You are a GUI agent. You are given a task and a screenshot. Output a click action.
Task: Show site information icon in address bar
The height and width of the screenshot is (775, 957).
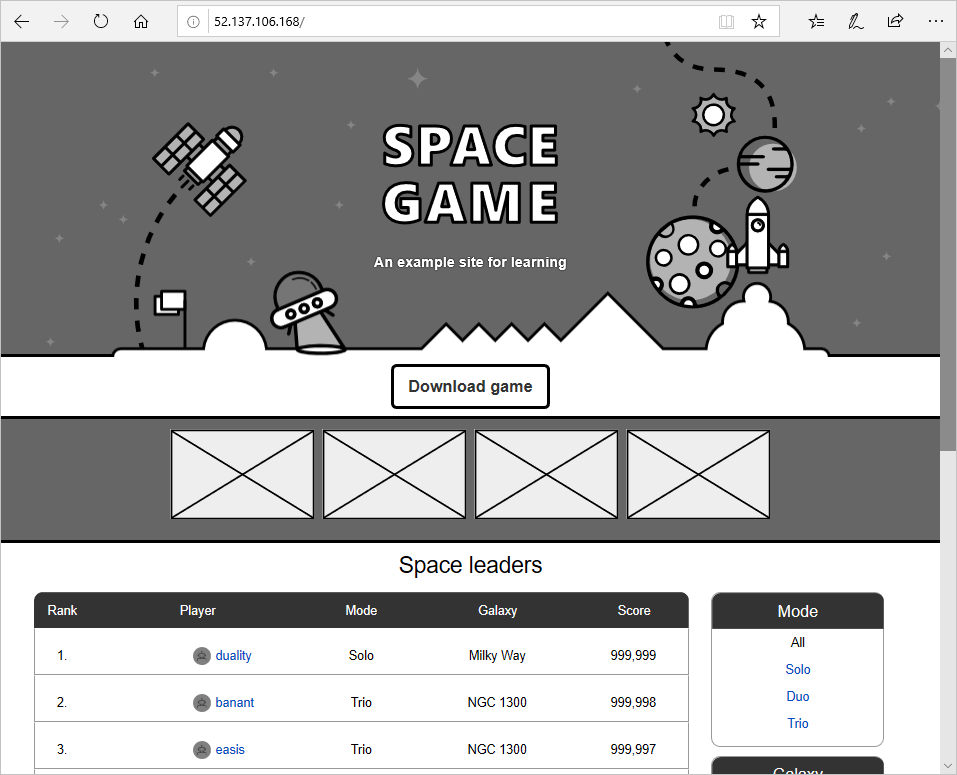click(193, 22)
